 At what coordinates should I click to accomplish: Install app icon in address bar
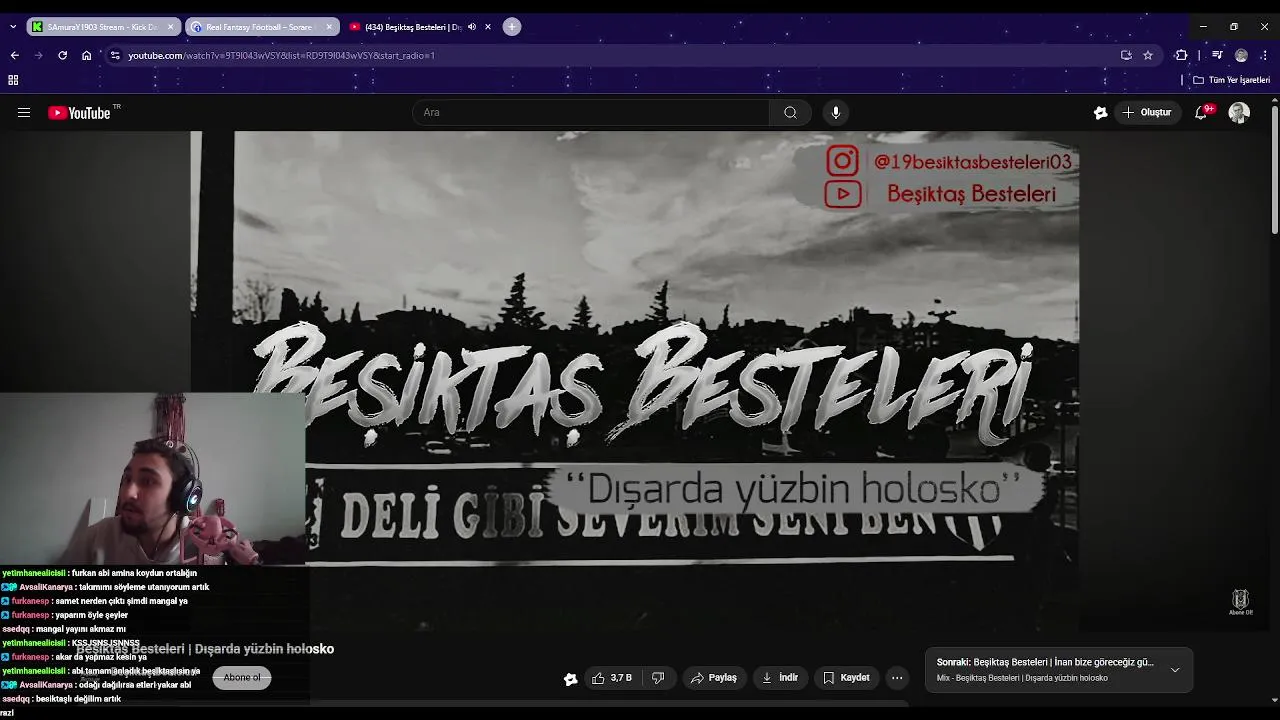(x=1126, y=55)
